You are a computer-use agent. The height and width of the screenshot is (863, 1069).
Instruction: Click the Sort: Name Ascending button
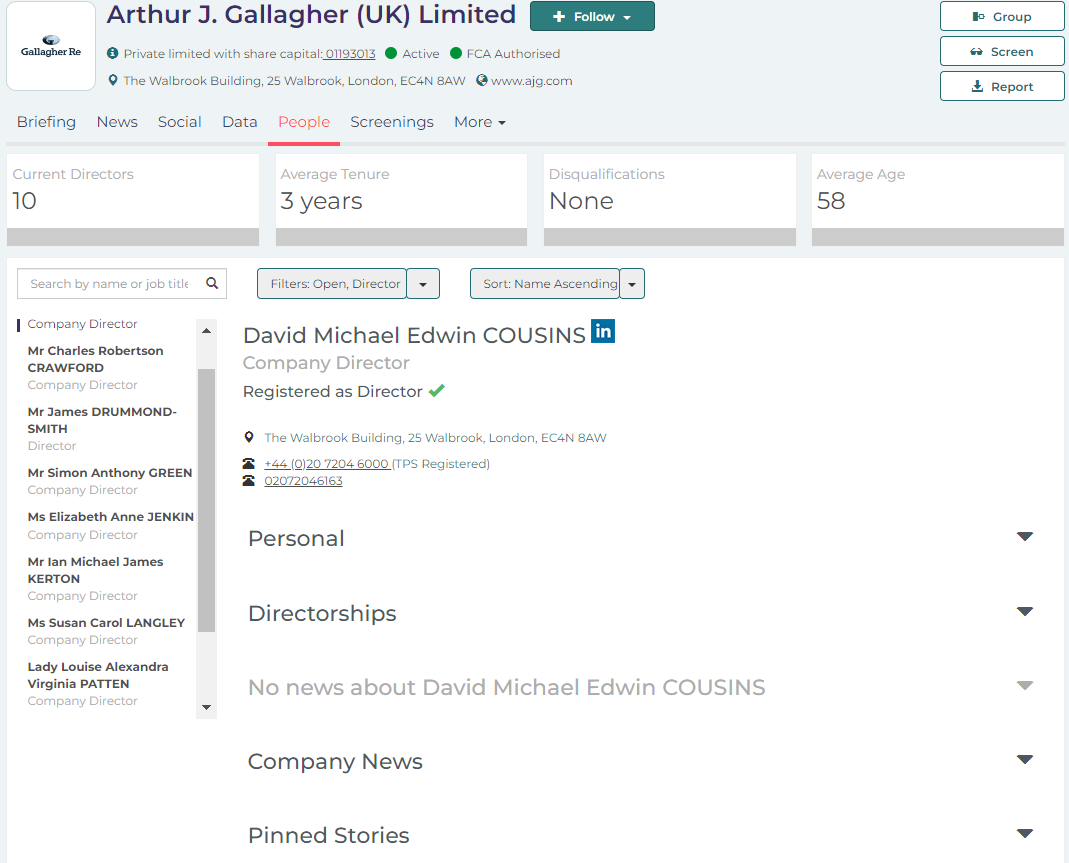[x=545, y=284]
